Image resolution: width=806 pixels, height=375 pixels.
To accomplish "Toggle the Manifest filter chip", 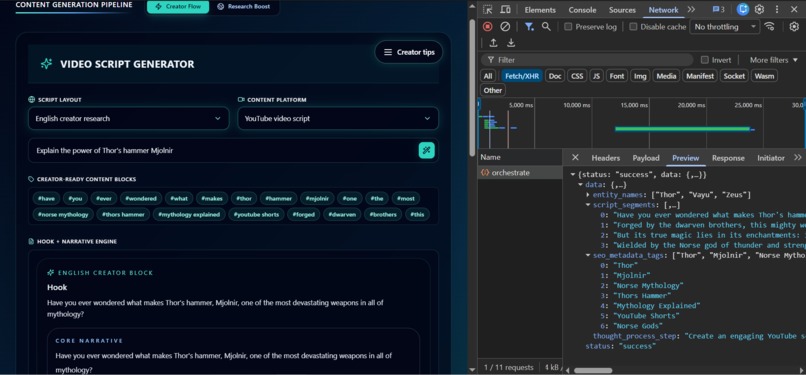I will (701, 76).
